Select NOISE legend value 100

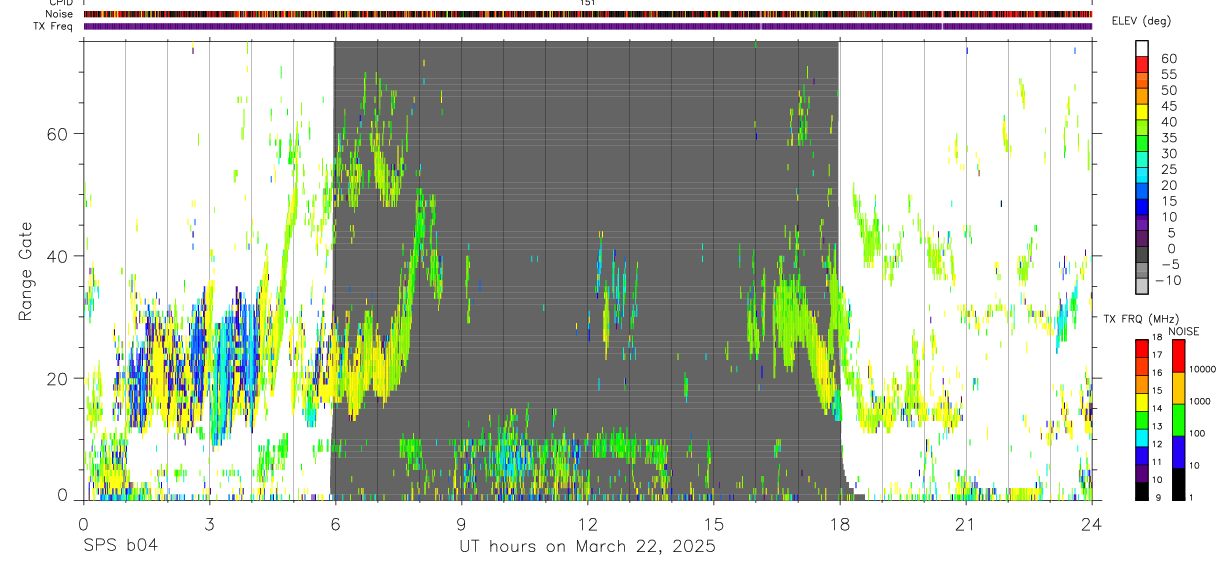point(1197,434)
